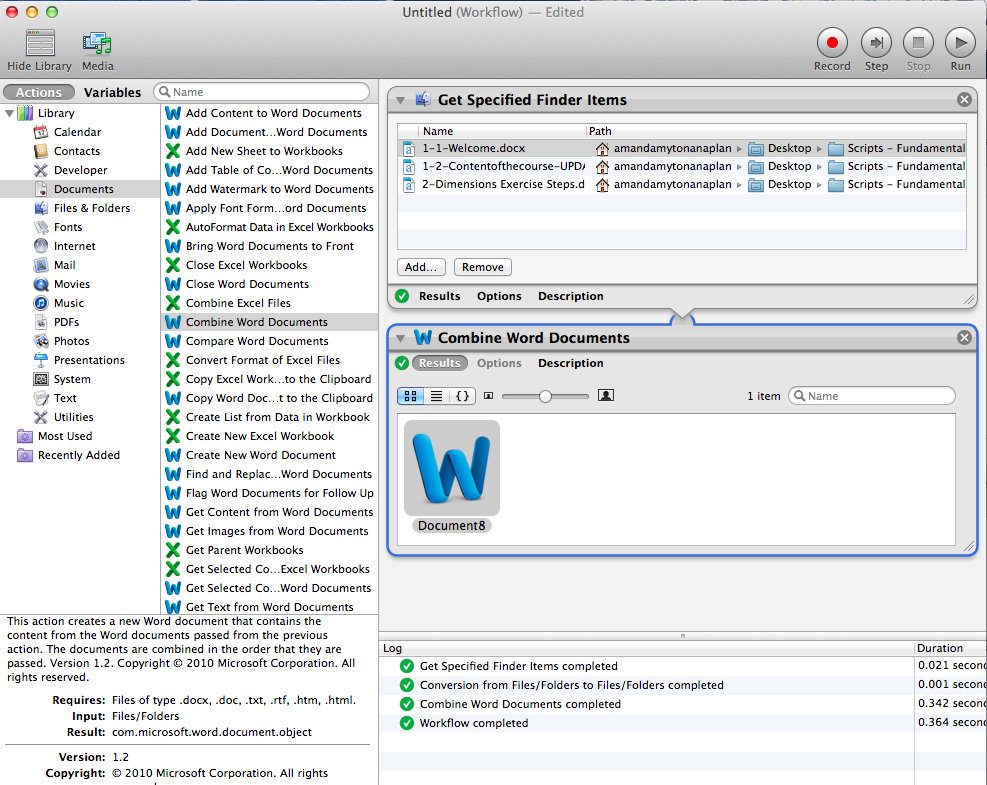Click the Add… button
The image size is (987, 785).
click(421, 267)
